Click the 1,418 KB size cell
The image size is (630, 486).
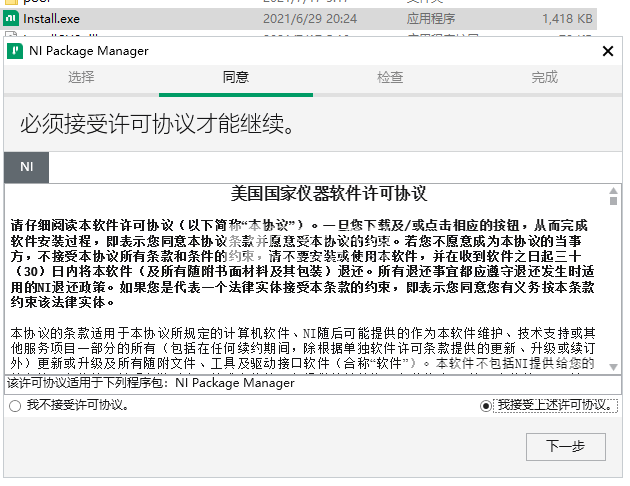point(567,19)
